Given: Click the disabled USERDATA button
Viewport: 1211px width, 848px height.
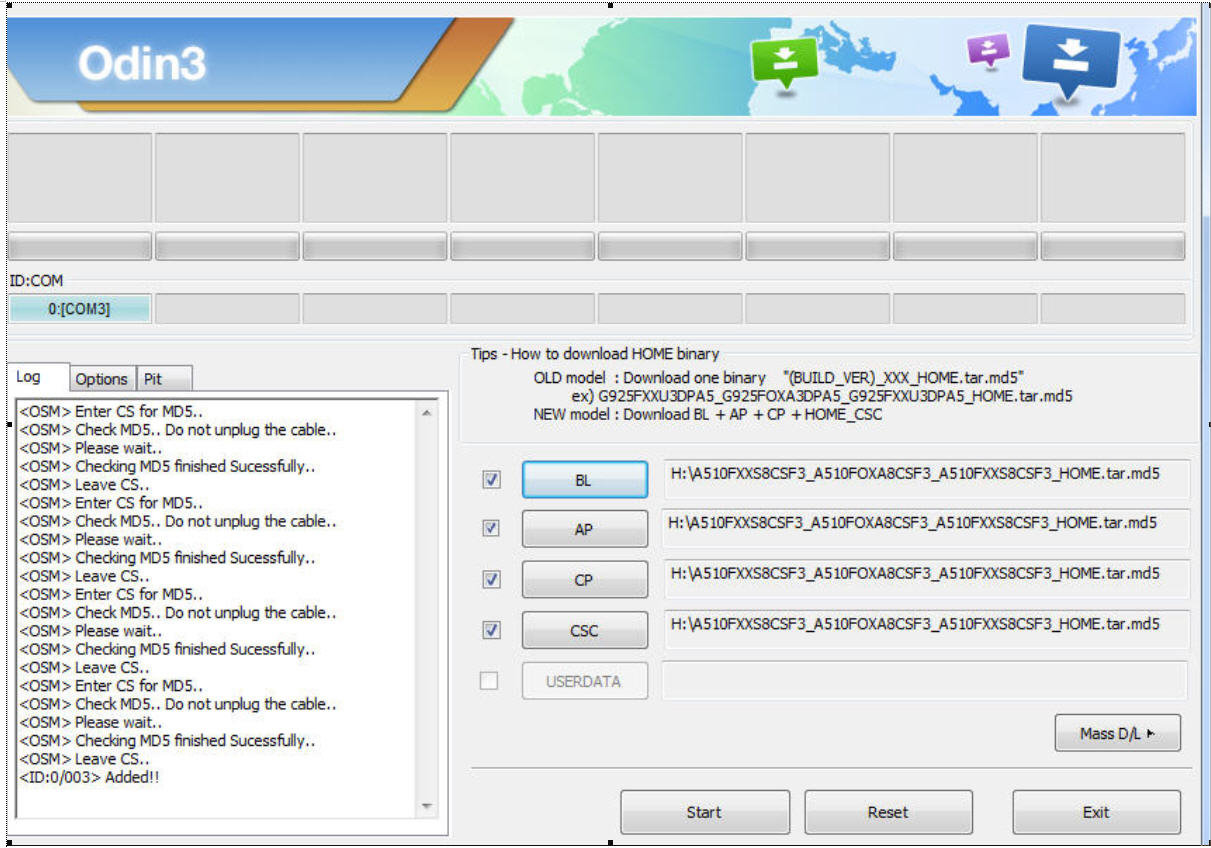Looking at the screenshot, I should tap(584, 681).
